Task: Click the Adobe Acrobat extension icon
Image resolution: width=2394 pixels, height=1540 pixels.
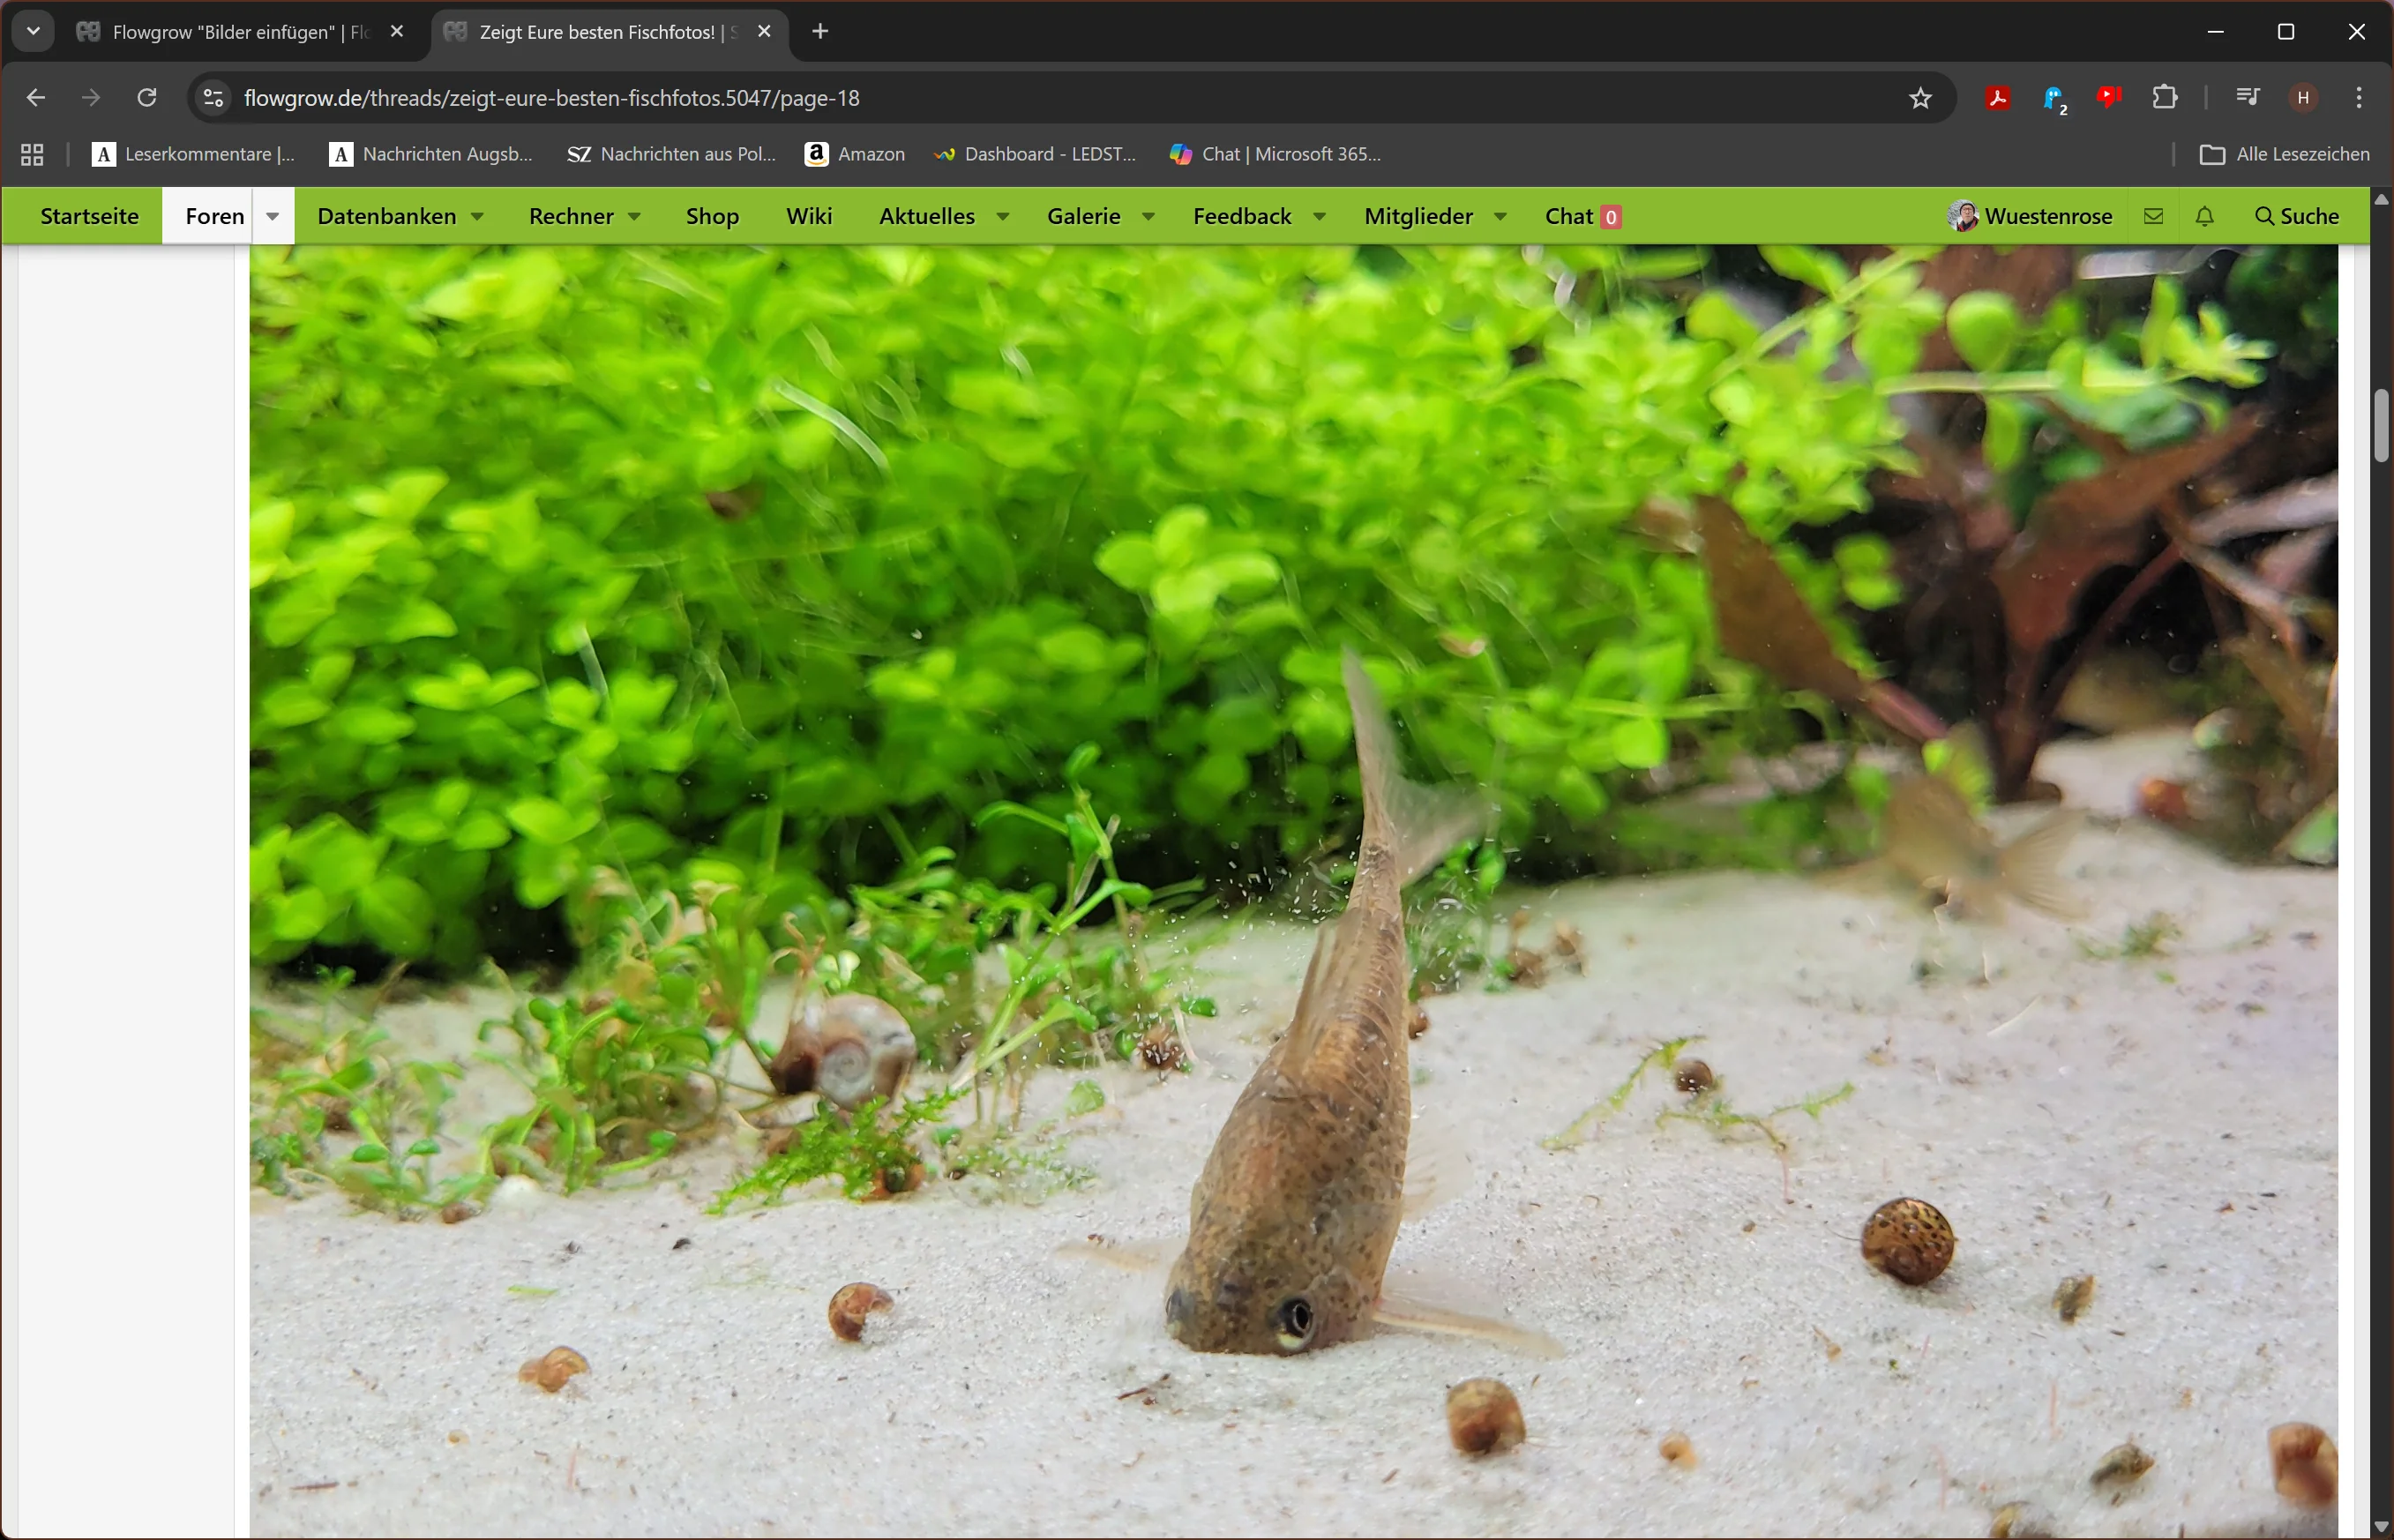Action: pyautogui.click(x=1997, y=98)
